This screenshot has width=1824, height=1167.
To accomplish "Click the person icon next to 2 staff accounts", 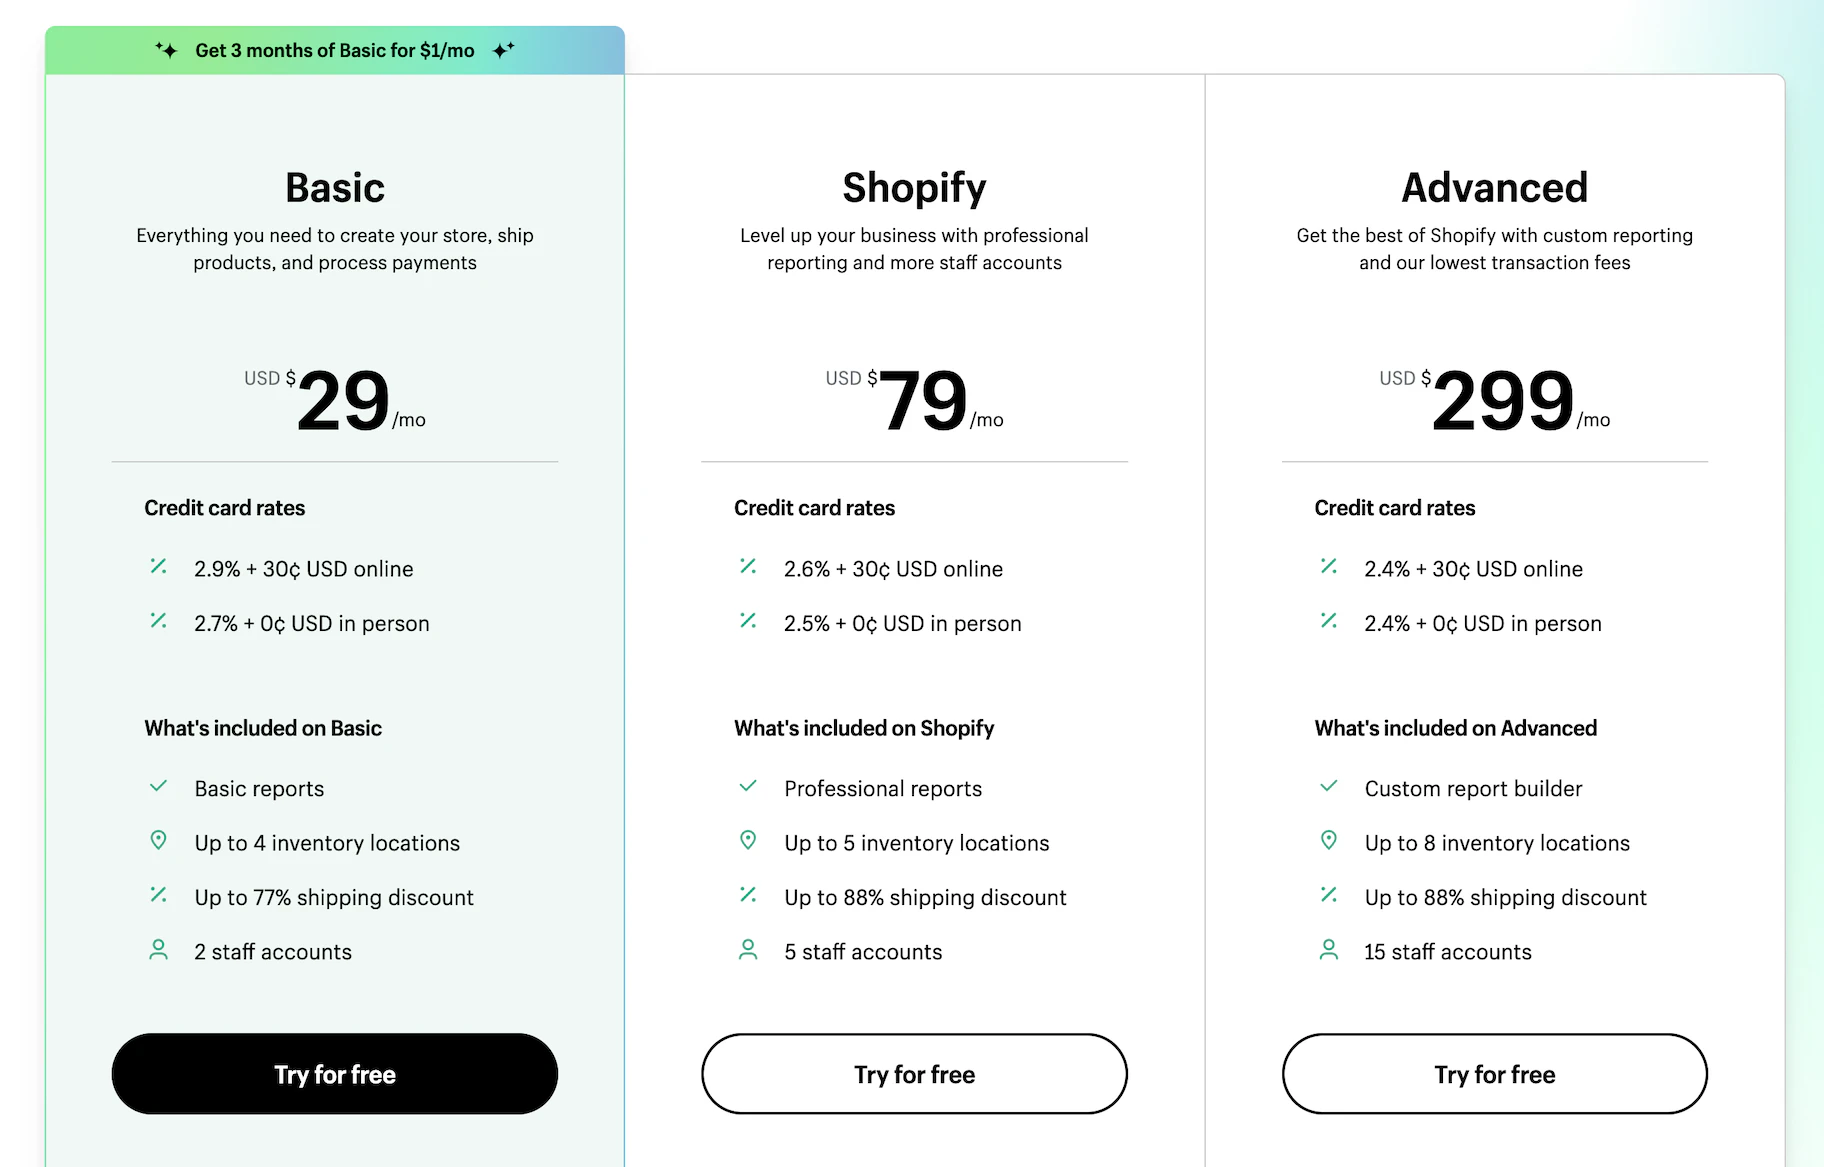I will tap(158, 950).
